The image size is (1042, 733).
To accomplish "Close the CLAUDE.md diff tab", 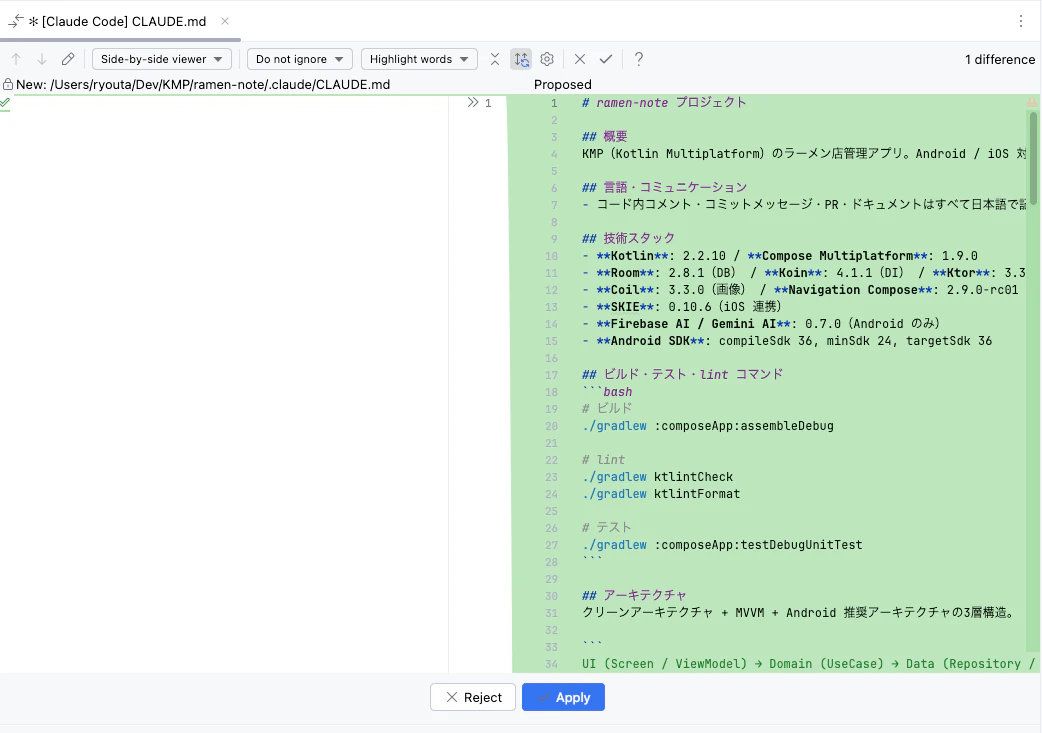I will [x=225, y=21].
